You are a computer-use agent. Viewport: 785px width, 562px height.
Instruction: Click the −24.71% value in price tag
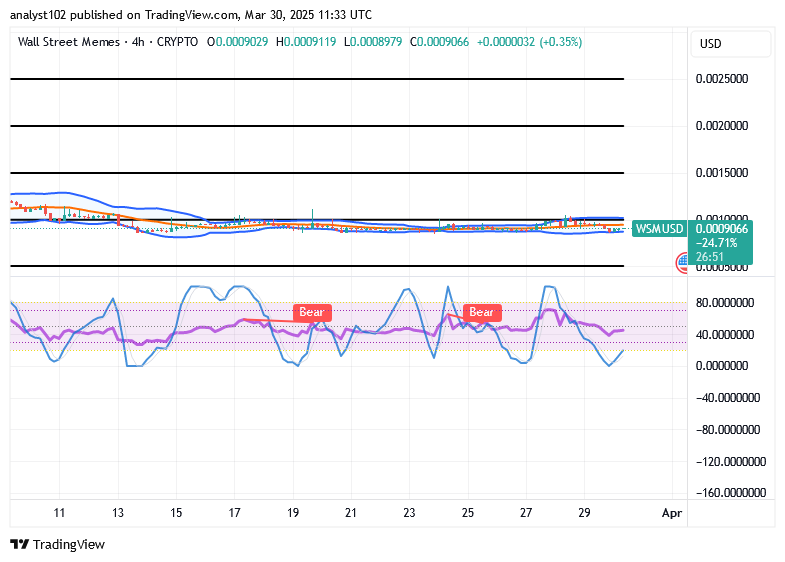coord(716,243)
